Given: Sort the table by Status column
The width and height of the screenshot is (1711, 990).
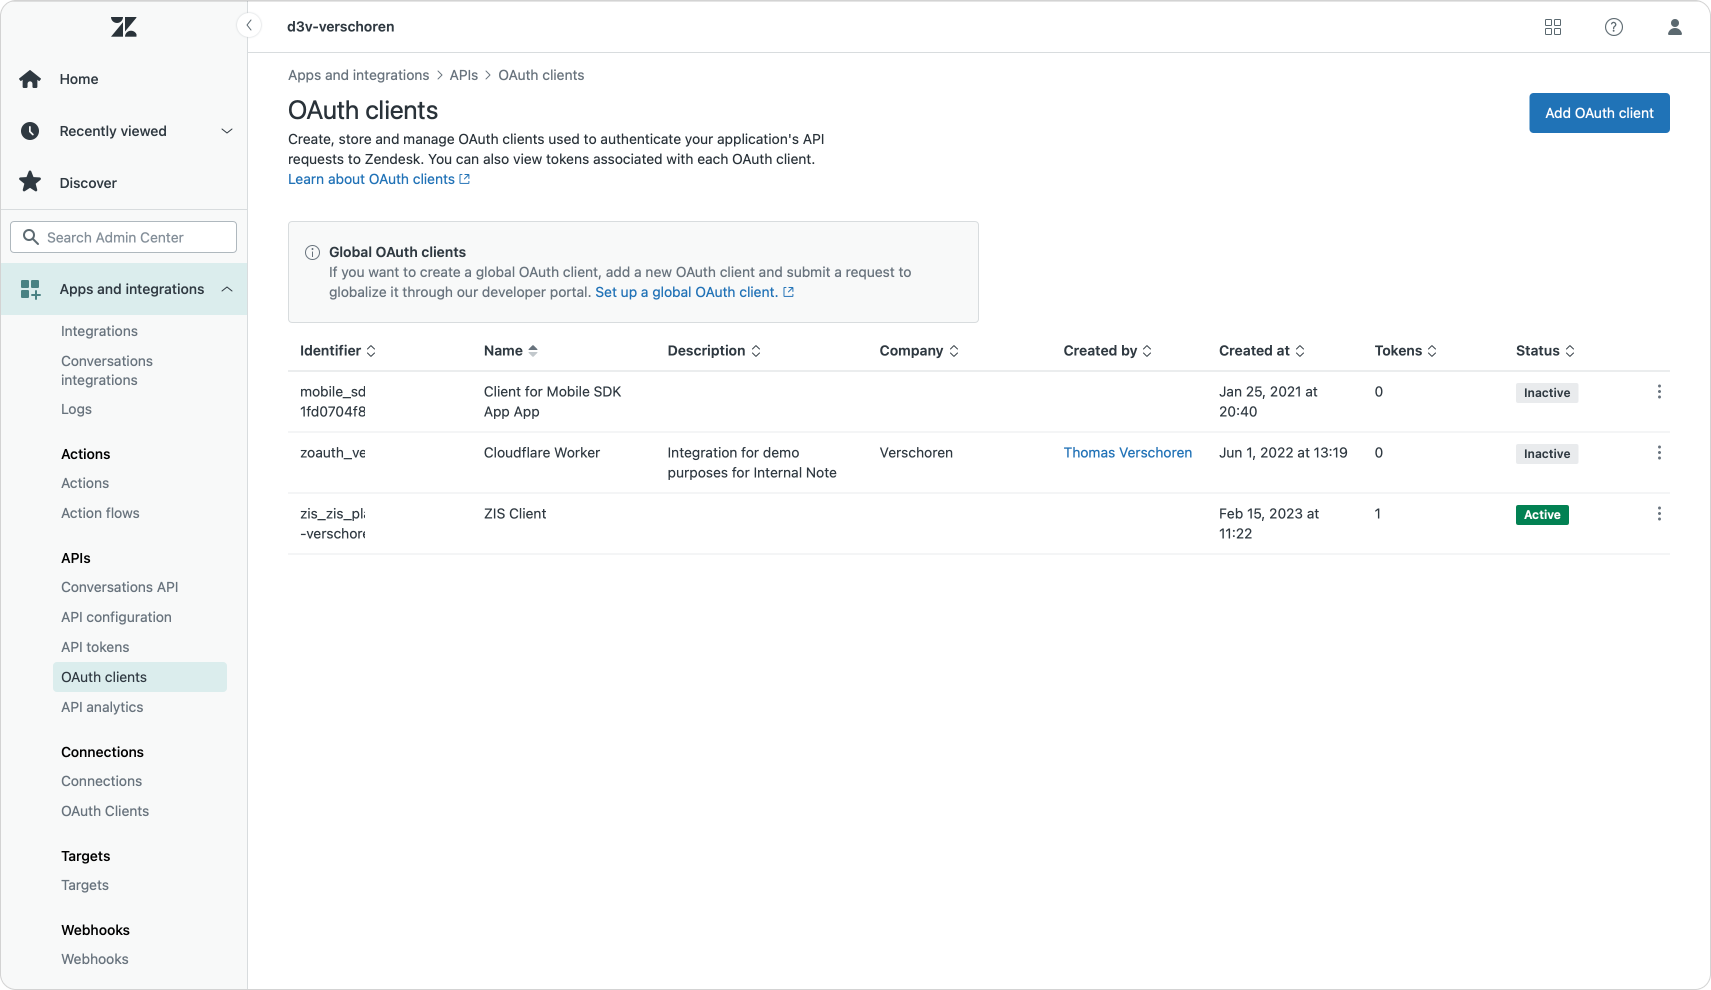Looking at the screenshot, I should click(x=1545, y=351).
